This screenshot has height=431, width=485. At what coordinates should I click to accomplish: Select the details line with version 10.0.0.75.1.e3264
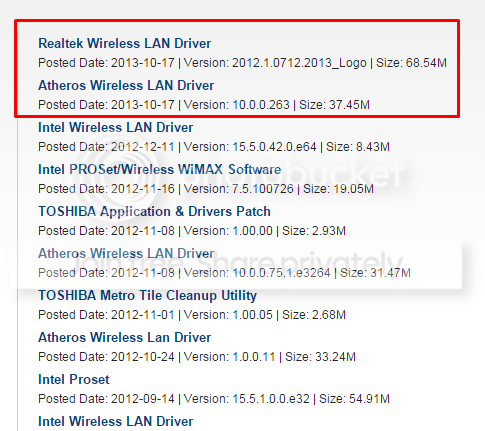(x=224, y=273)
